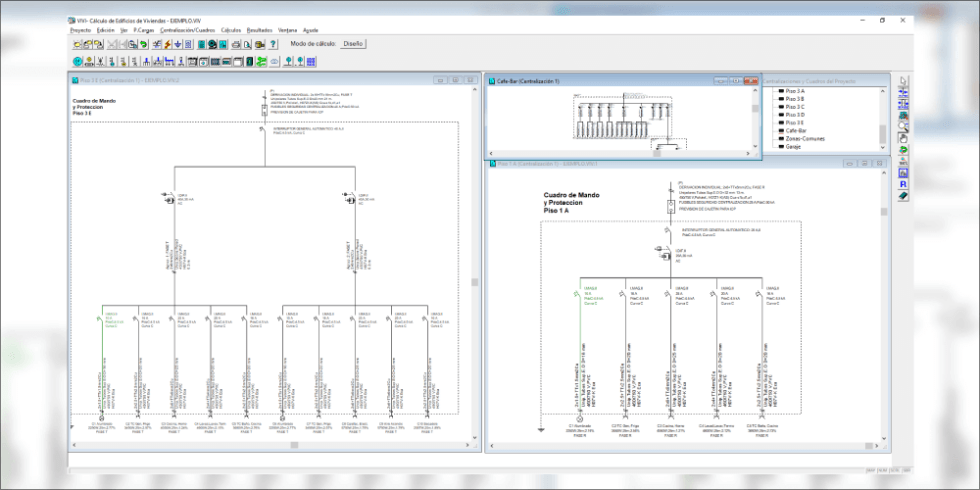Select Garaje in the project tree
The width and height of the screenshot is (980, 490).
pos(794,147)
